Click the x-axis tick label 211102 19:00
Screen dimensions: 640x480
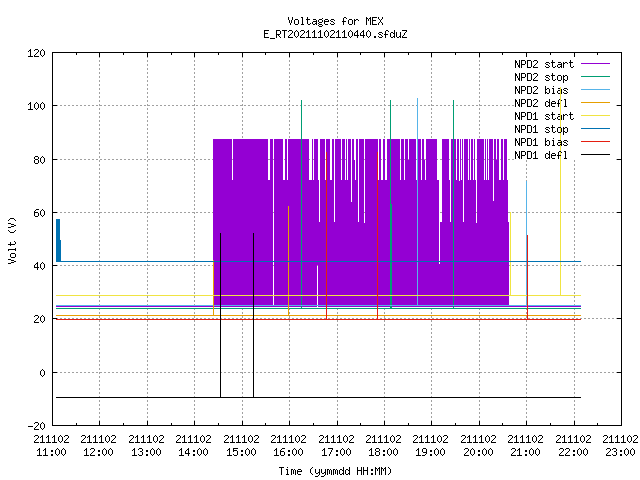(x=431, y=446)
